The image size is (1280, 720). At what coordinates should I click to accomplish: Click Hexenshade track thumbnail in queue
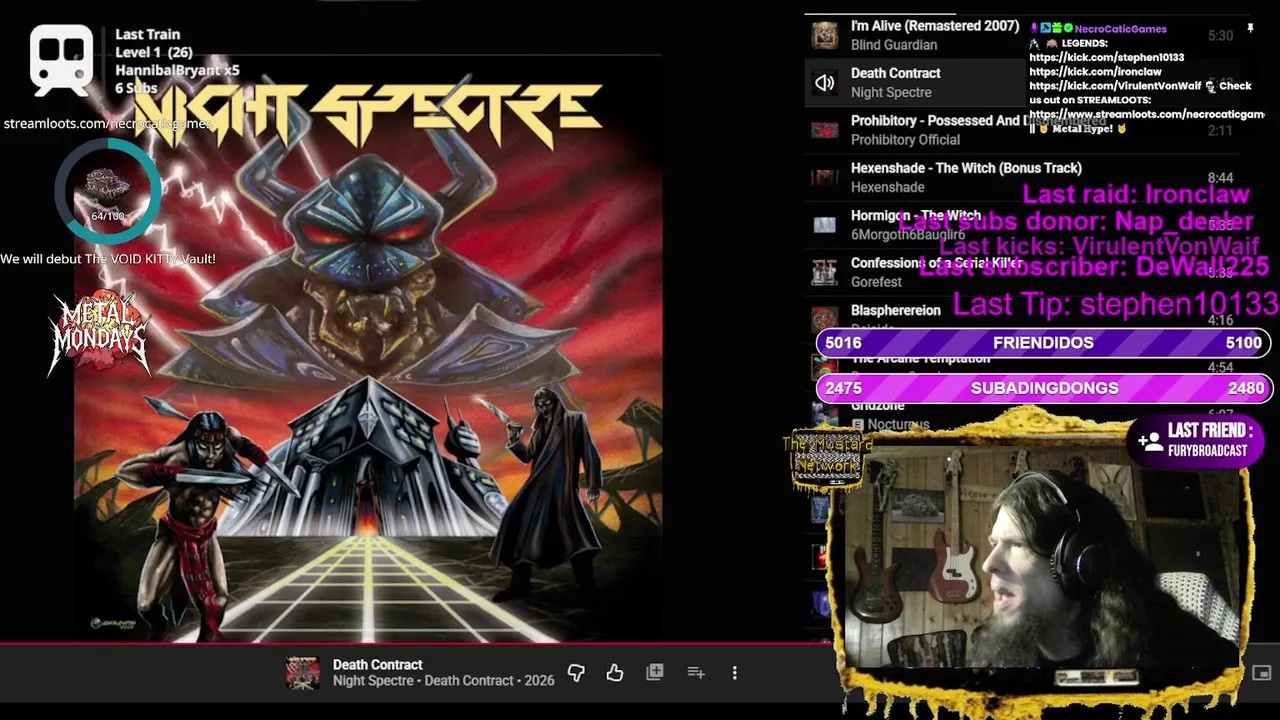pyautogui.click(x=824, y=178)
